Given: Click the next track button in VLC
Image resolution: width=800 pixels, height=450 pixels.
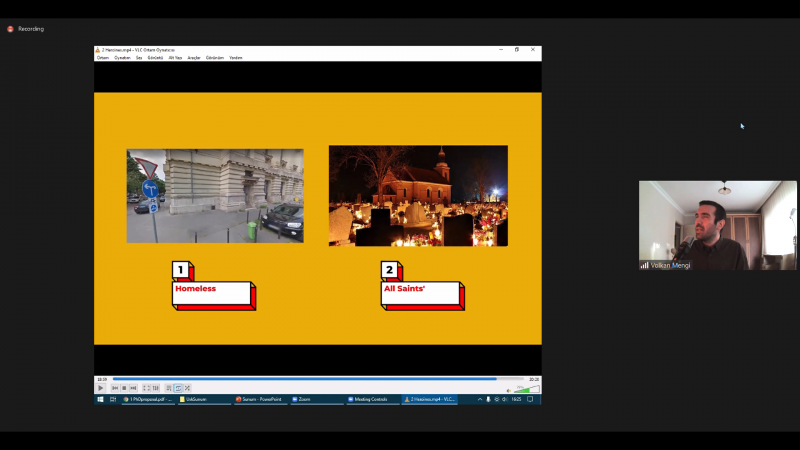Looking at the screenshot, I should click(x=133, y=388).
